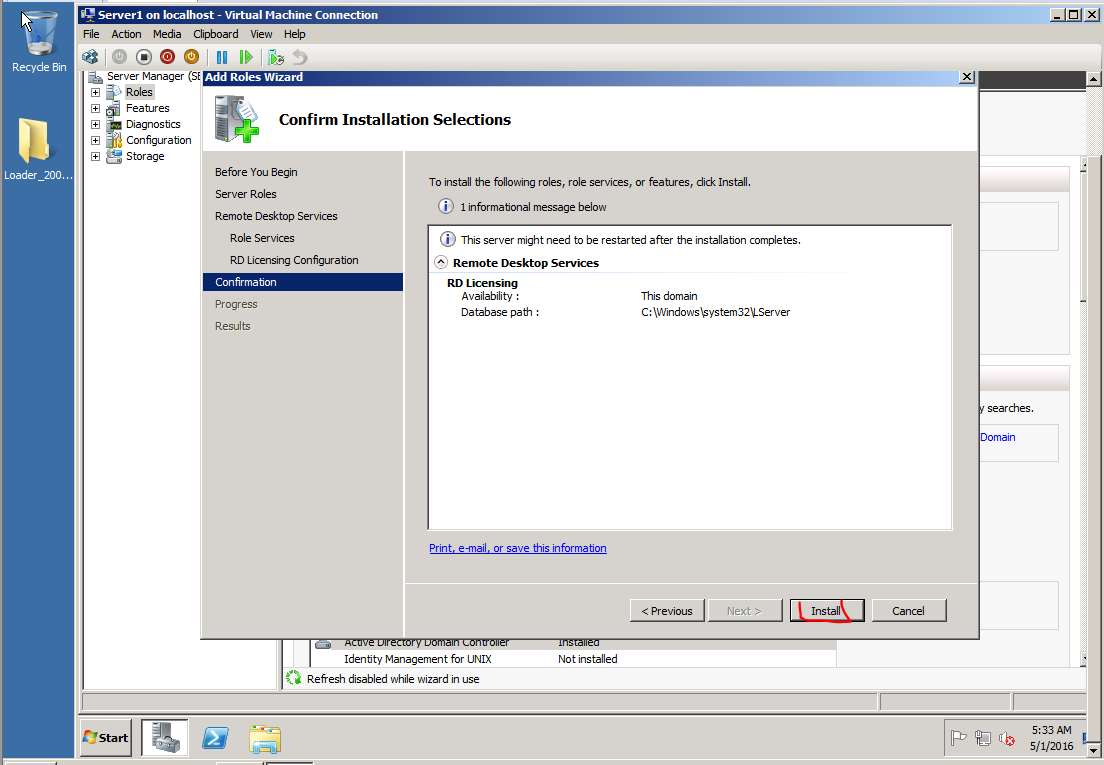Image resolution: width=1104 pixels, height=765 pixels.
Task: Click the informational message count icon
Action: [x=446, y=206]
